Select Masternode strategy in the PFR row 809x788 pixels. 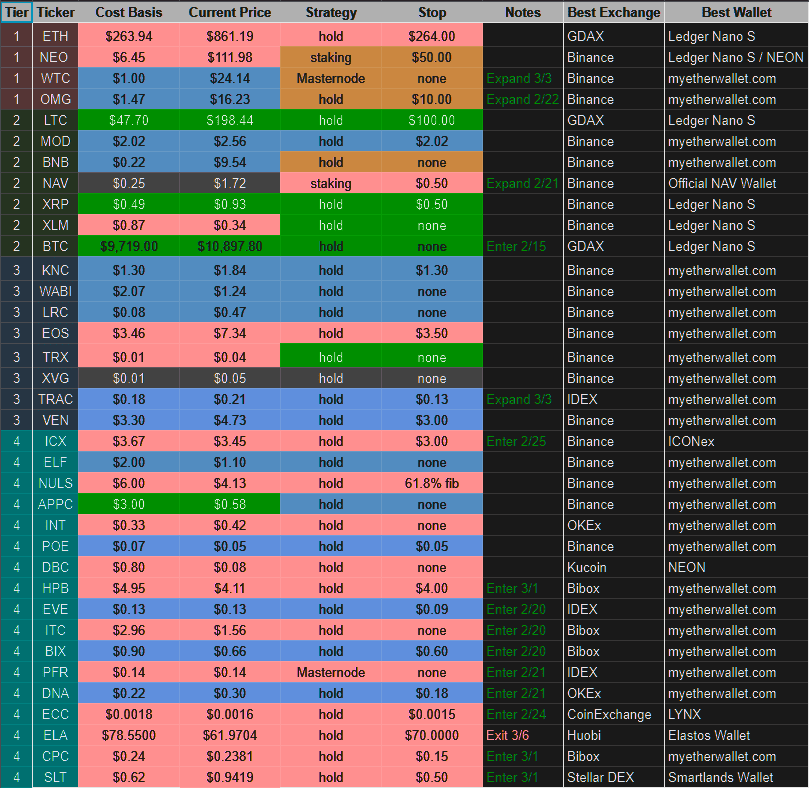click(x=331, y=672)
